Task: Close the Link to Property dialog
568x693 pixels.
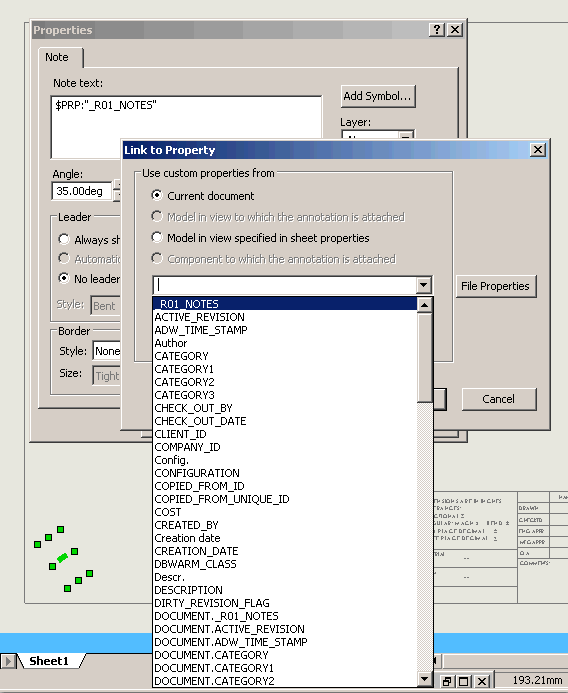Action: [538, 150]
